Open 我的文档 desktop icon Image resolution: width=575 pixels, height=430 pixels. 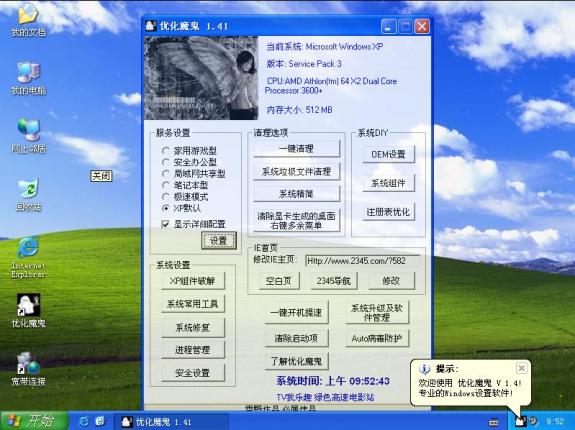coord(28,19)
